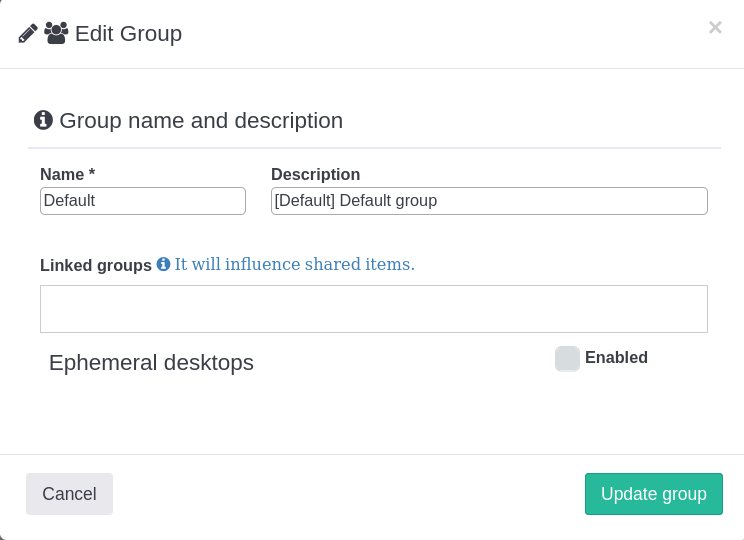The height and width of the screenshot is (540, 744).
Task: Click the Ephemeral desktops section heading
Action: point(151,363)
